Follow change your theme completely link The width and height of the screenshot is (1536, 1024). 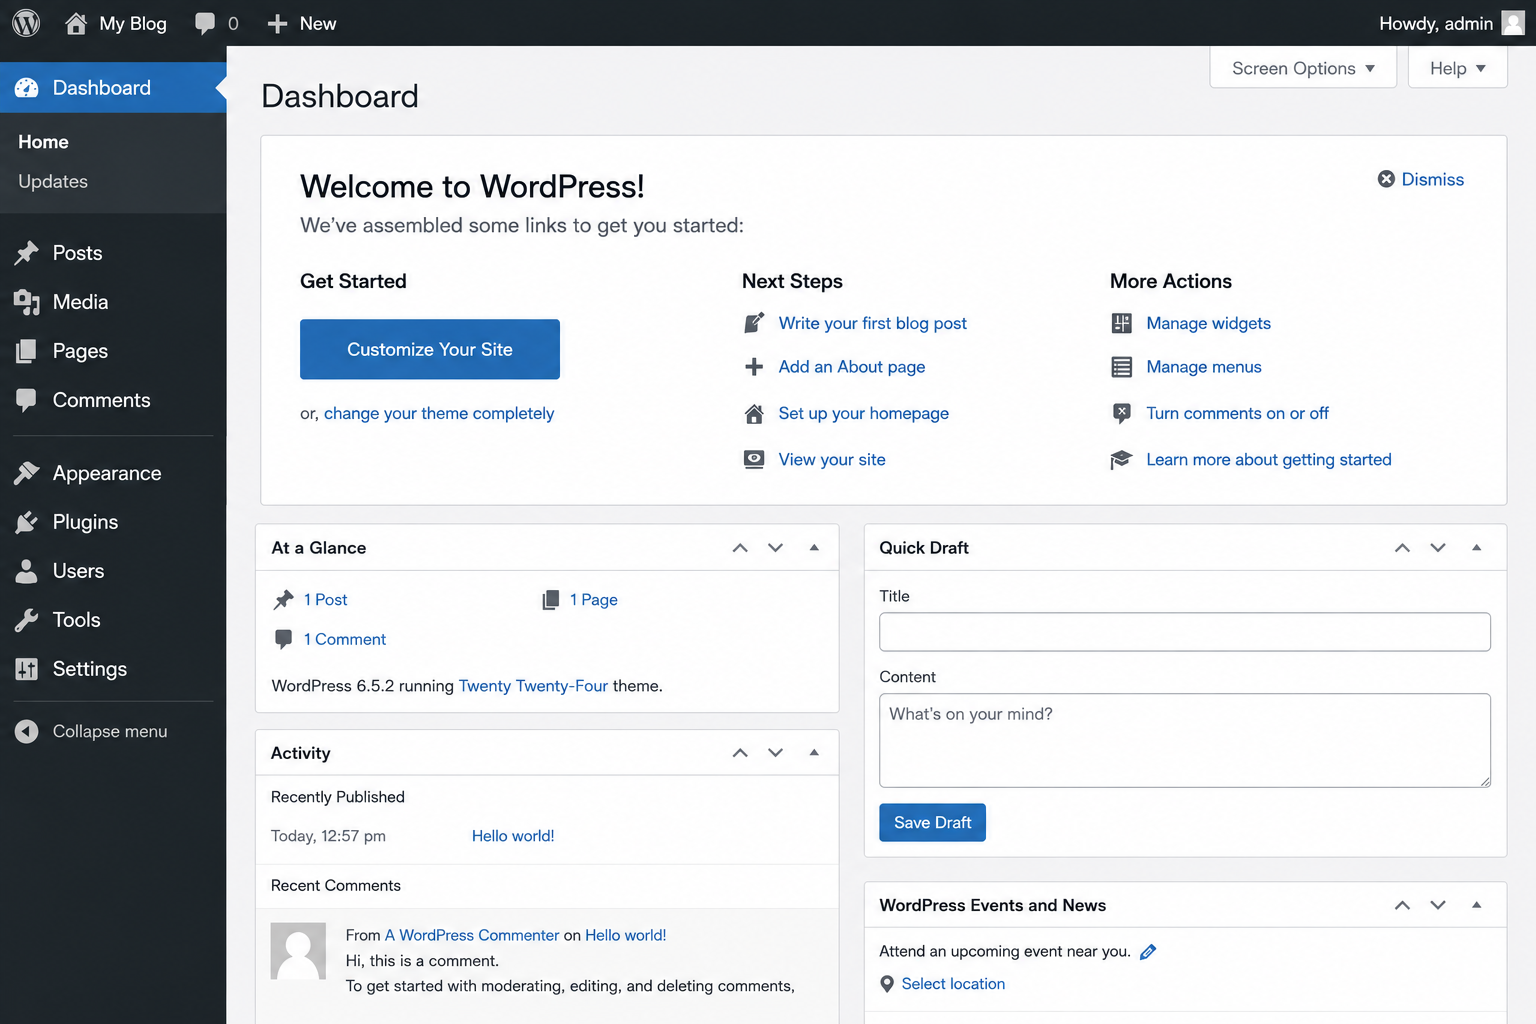click(x=439, y=413)
